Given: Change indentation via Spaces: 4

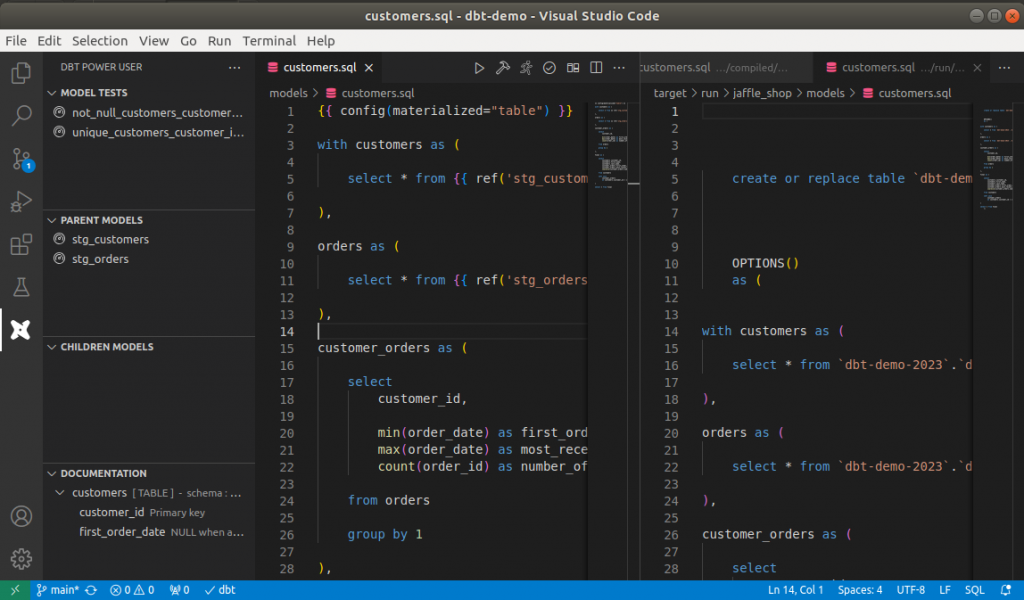Looking at the screenshot, I should coord(859,590).
